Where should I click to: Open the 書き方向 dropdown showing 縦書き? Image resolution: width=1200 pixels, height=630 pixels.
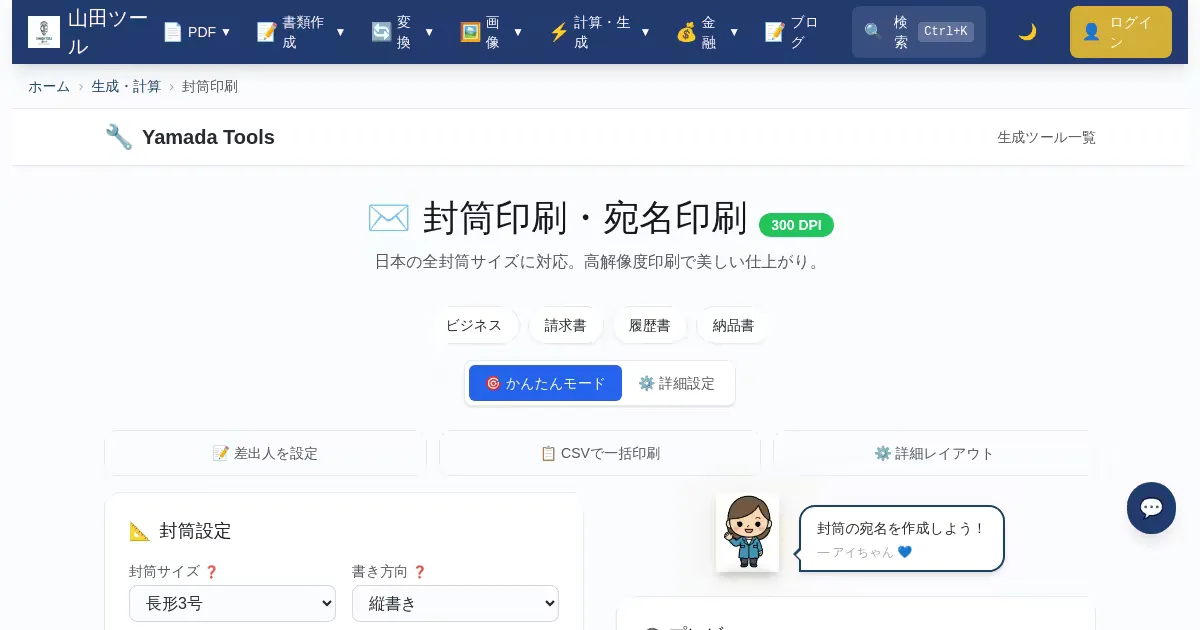(x=455, y=603)
